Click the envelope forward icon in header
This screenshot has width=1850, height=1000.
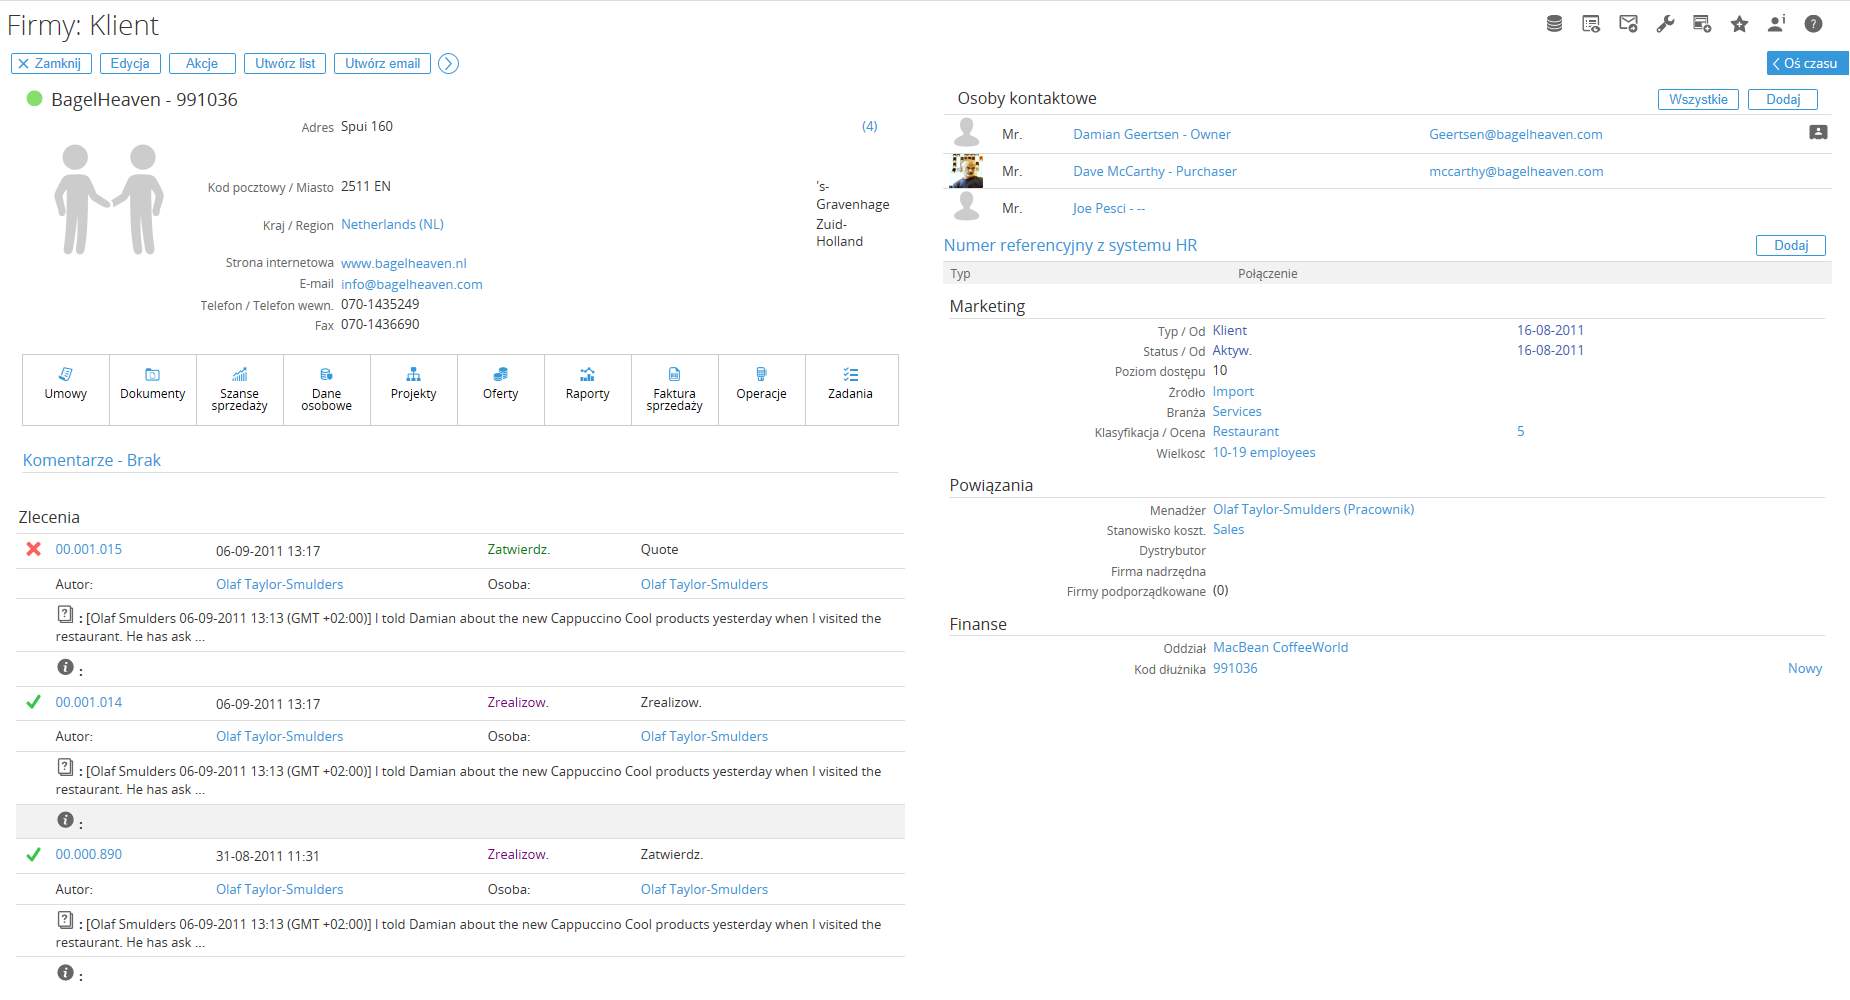1628,24
